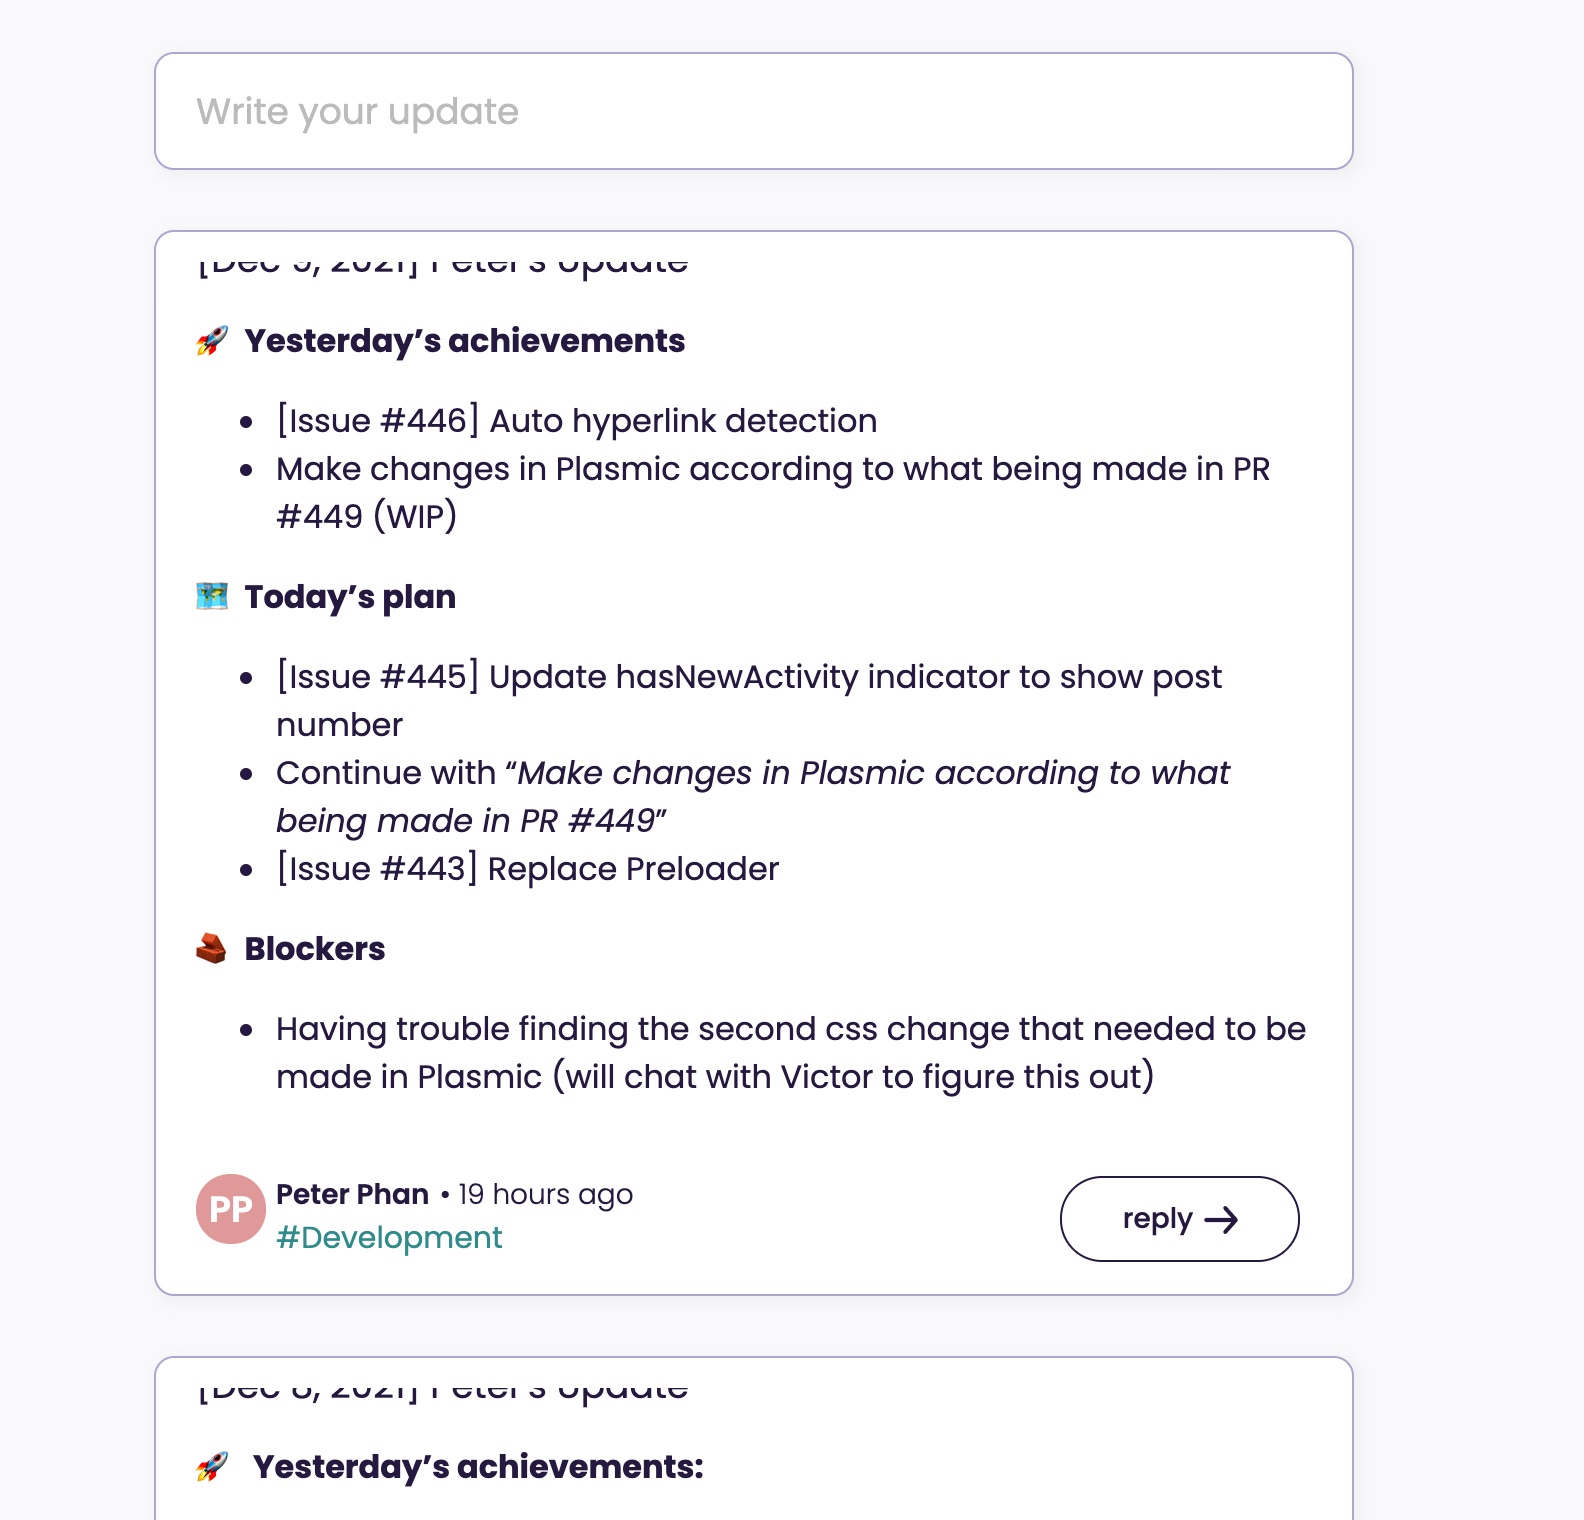Select the Dec 9 Peter's update title

coord(443,260)
